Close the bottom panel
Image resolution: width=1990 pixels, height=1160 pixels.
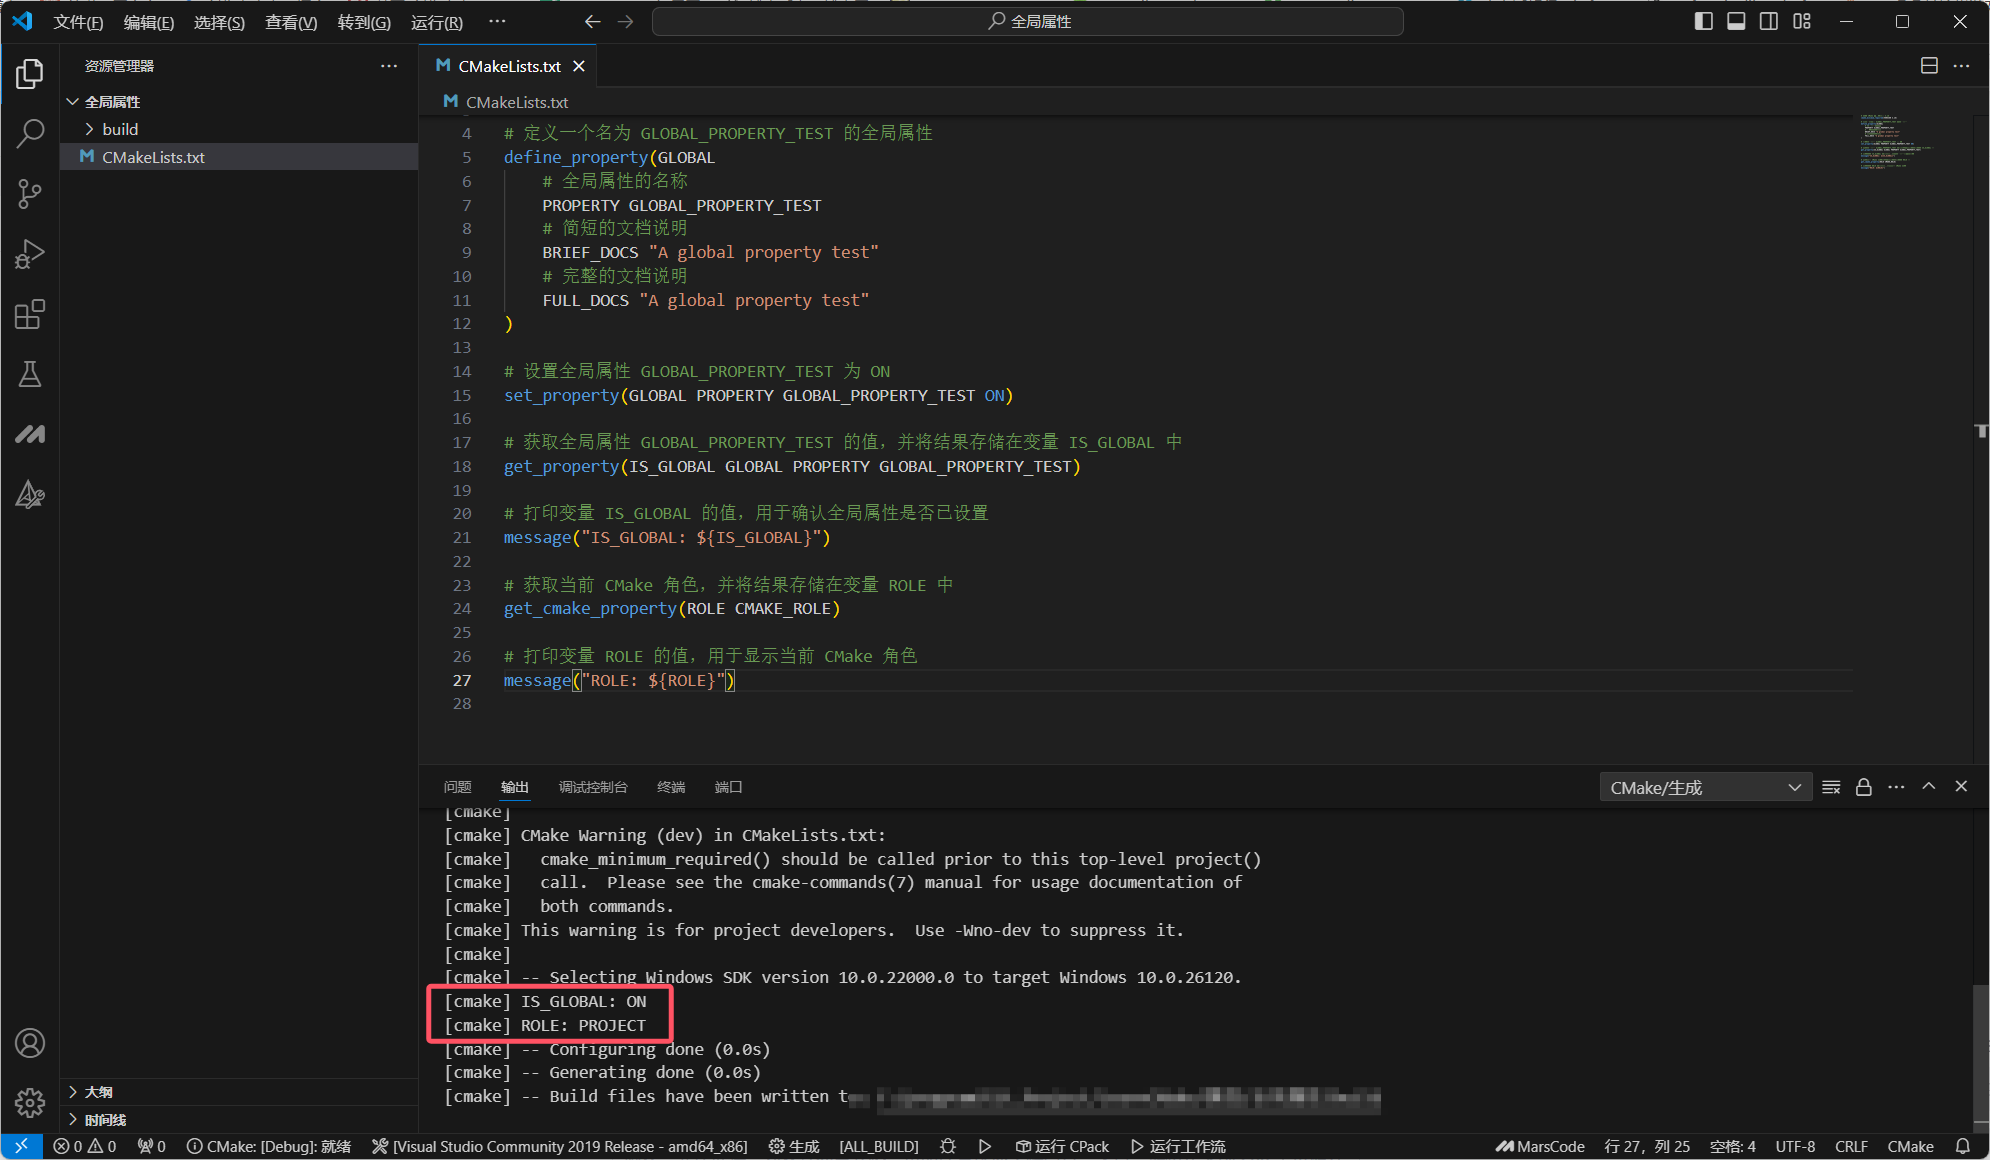1961,787
